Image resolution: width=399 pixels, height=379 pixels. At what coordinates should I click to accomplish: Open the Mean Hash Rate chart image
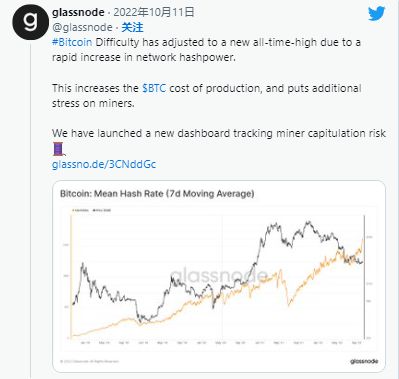[x=219, y=276]
